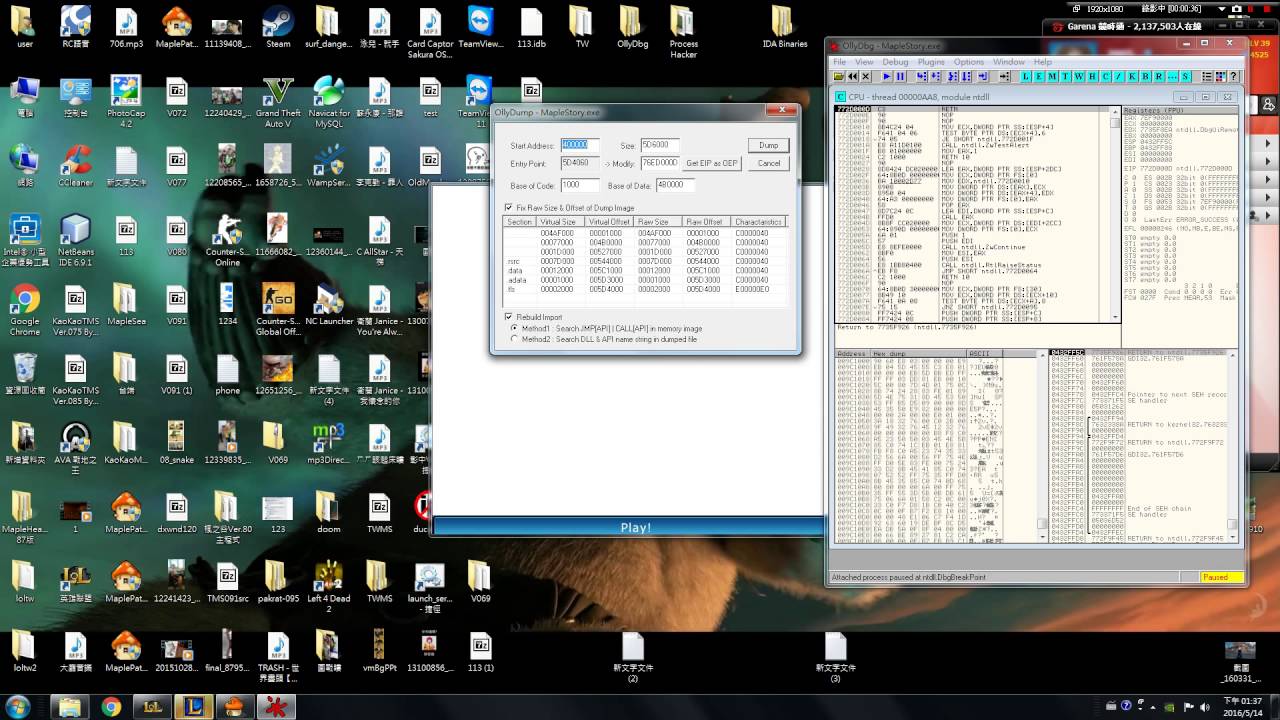Click the Base of Code input field

point(580,185)
